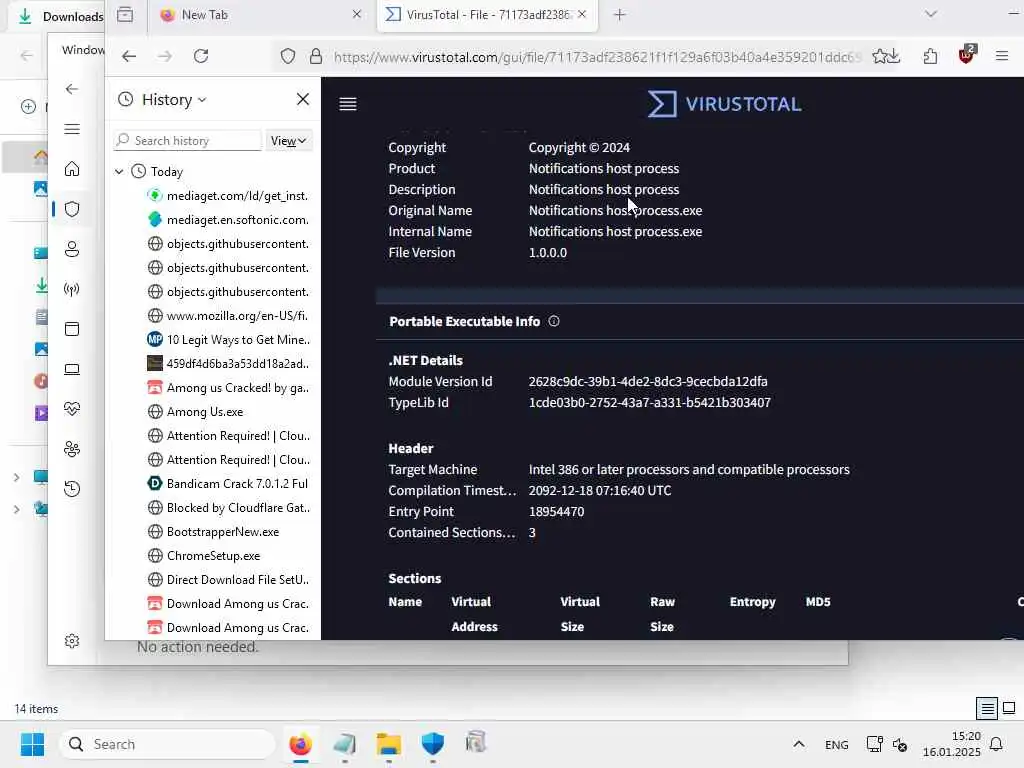Switch Explorer to details view icon
Viewport: 1024px width, 768px height.
987,708
